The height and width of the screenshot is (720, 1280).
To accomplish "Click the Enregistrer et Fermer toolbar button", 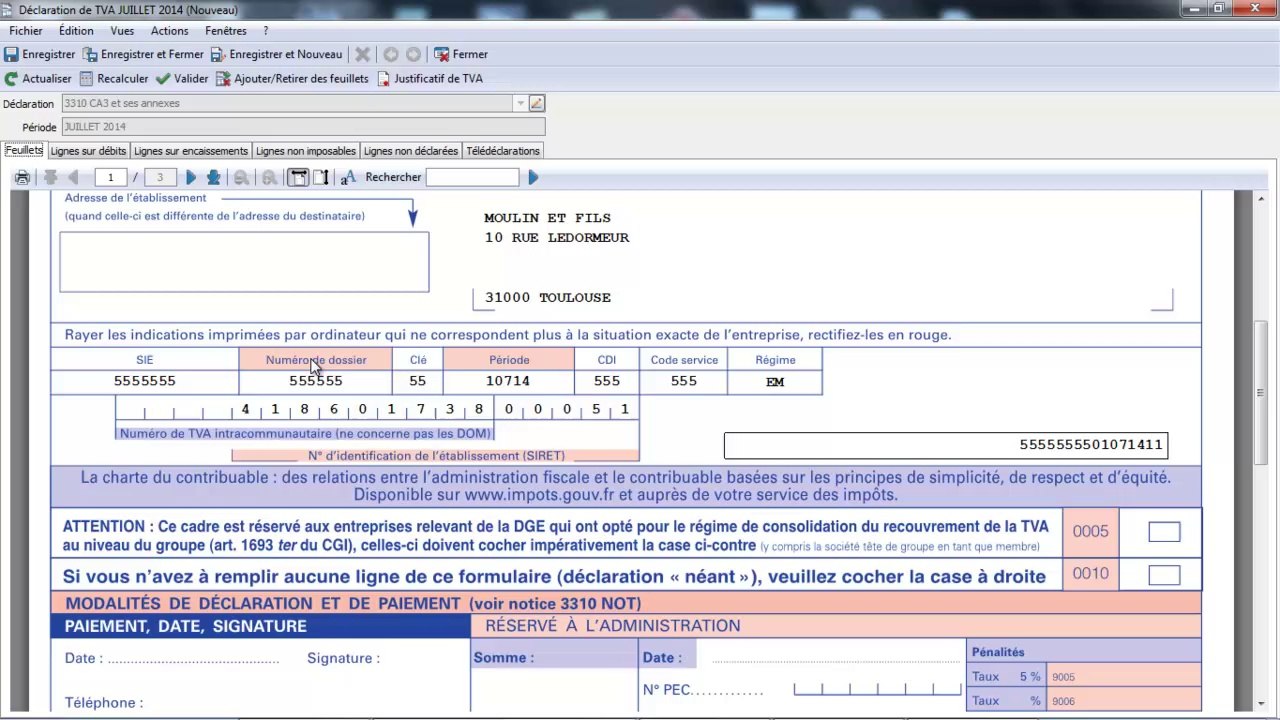I will click(143, 54).
